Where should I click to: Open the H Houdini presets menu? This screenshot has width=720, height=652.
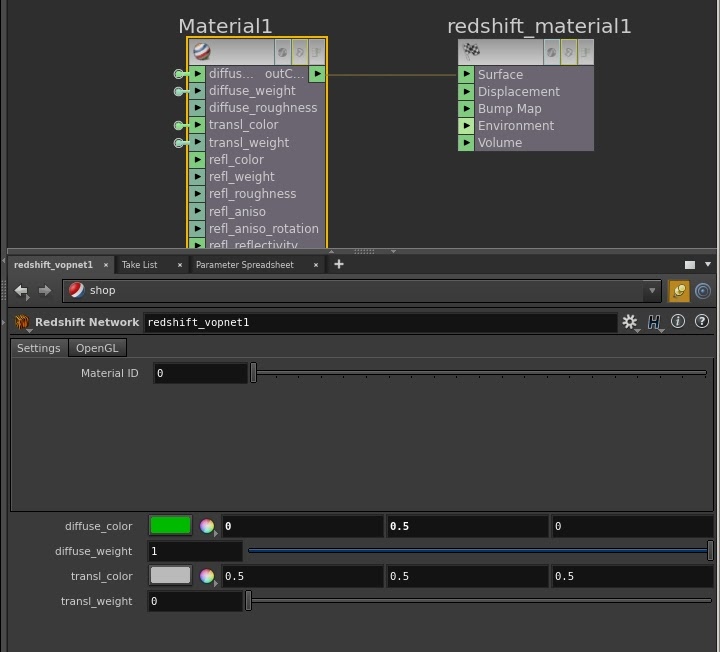point(653,322)
